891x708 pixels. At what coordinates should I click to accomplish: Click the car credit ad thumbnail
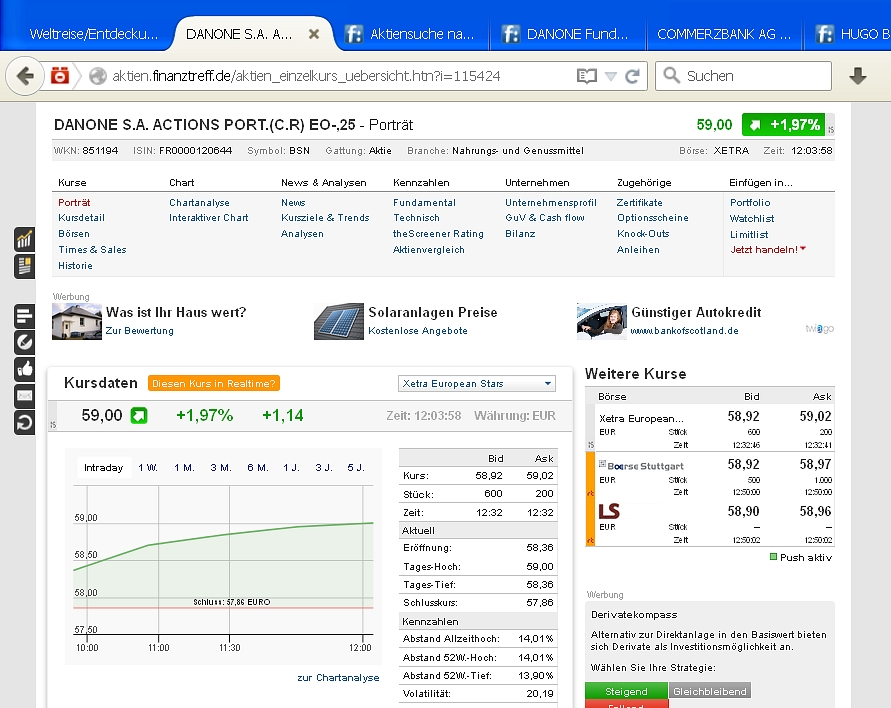click(602, 322)
